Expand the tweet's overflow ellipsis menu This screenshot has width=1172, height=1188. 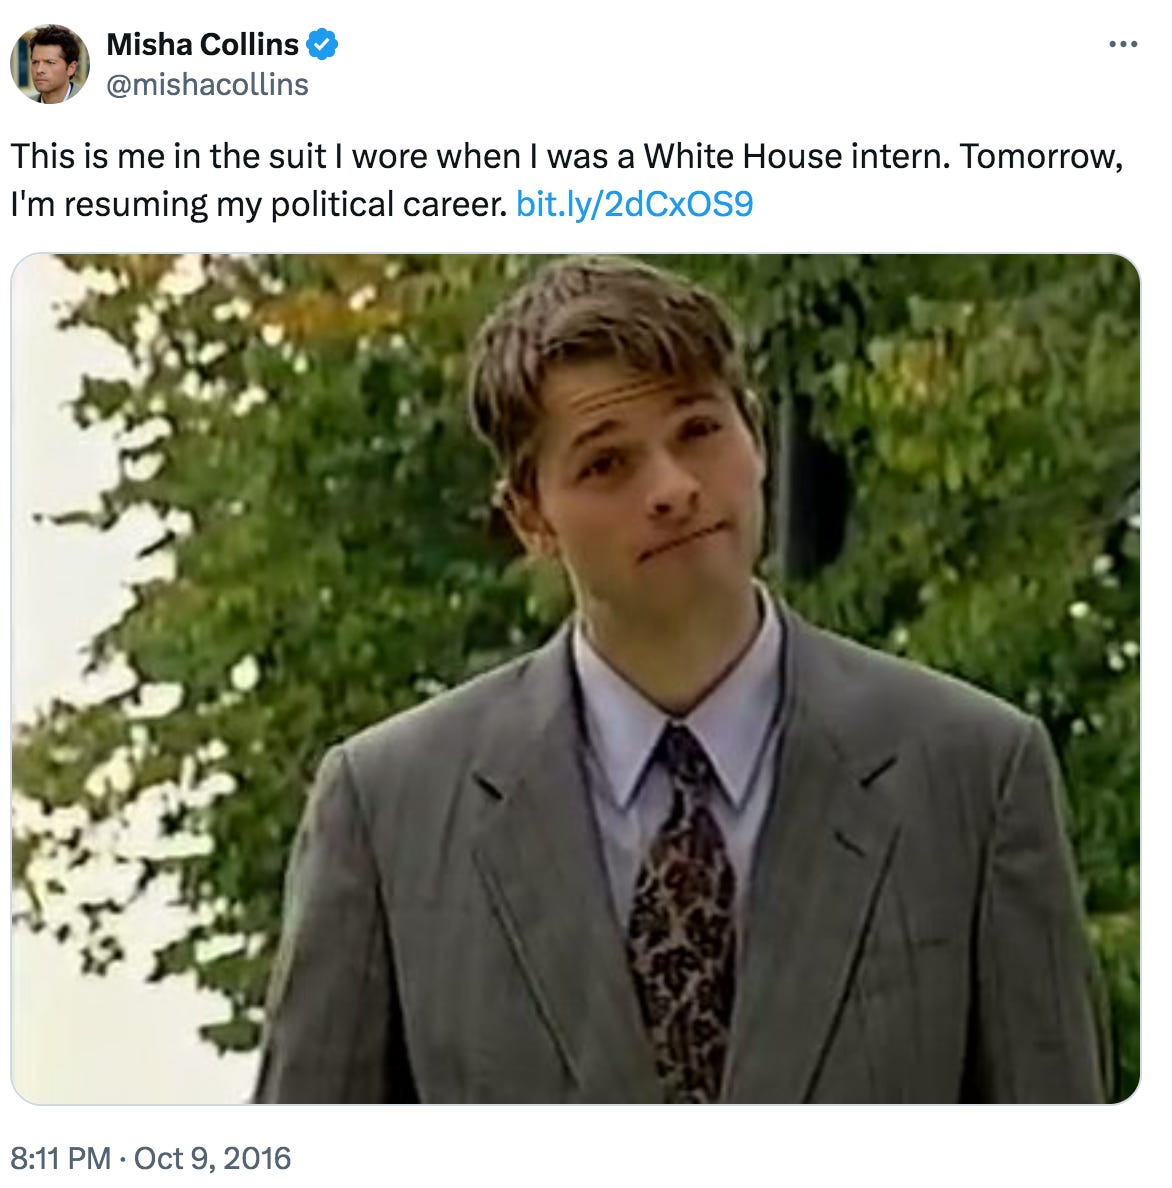(x=1123, y=45)
